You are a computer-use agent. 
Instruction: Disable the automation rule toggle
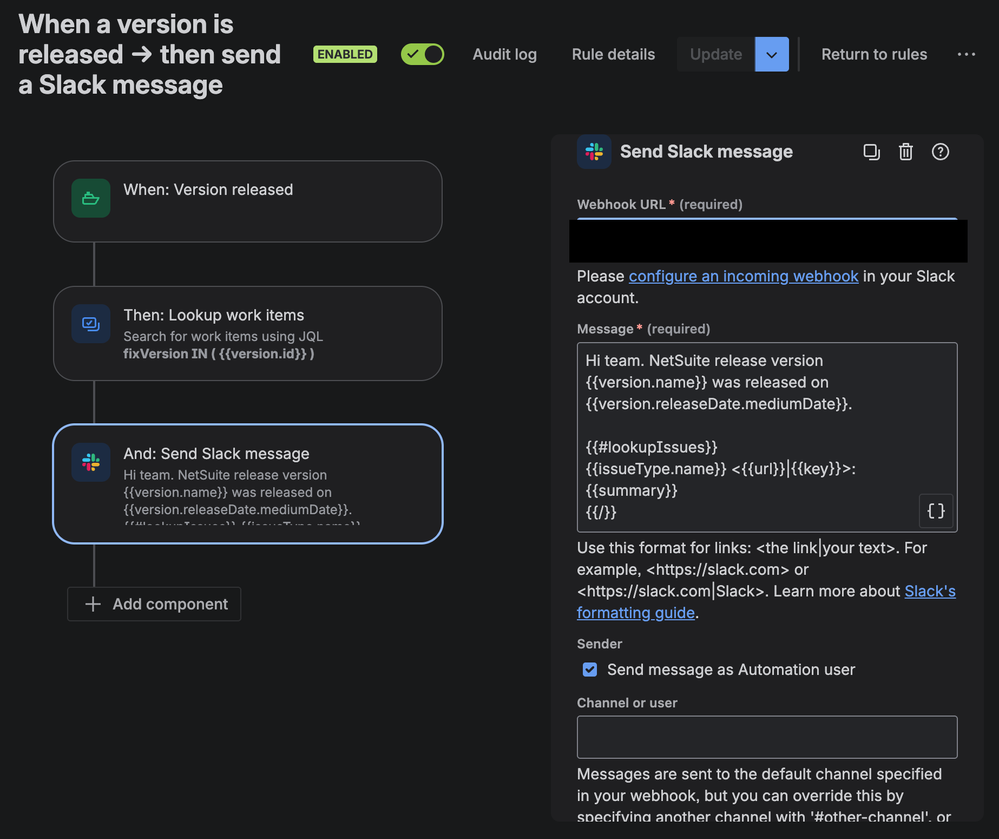click(422, 54)
